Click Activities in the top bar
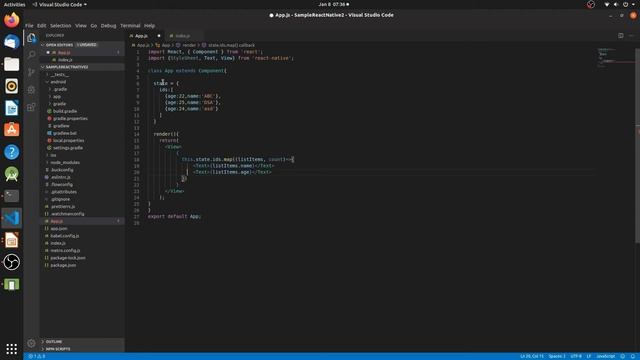This screenshot has width=640, height=360. coord(14,4)
